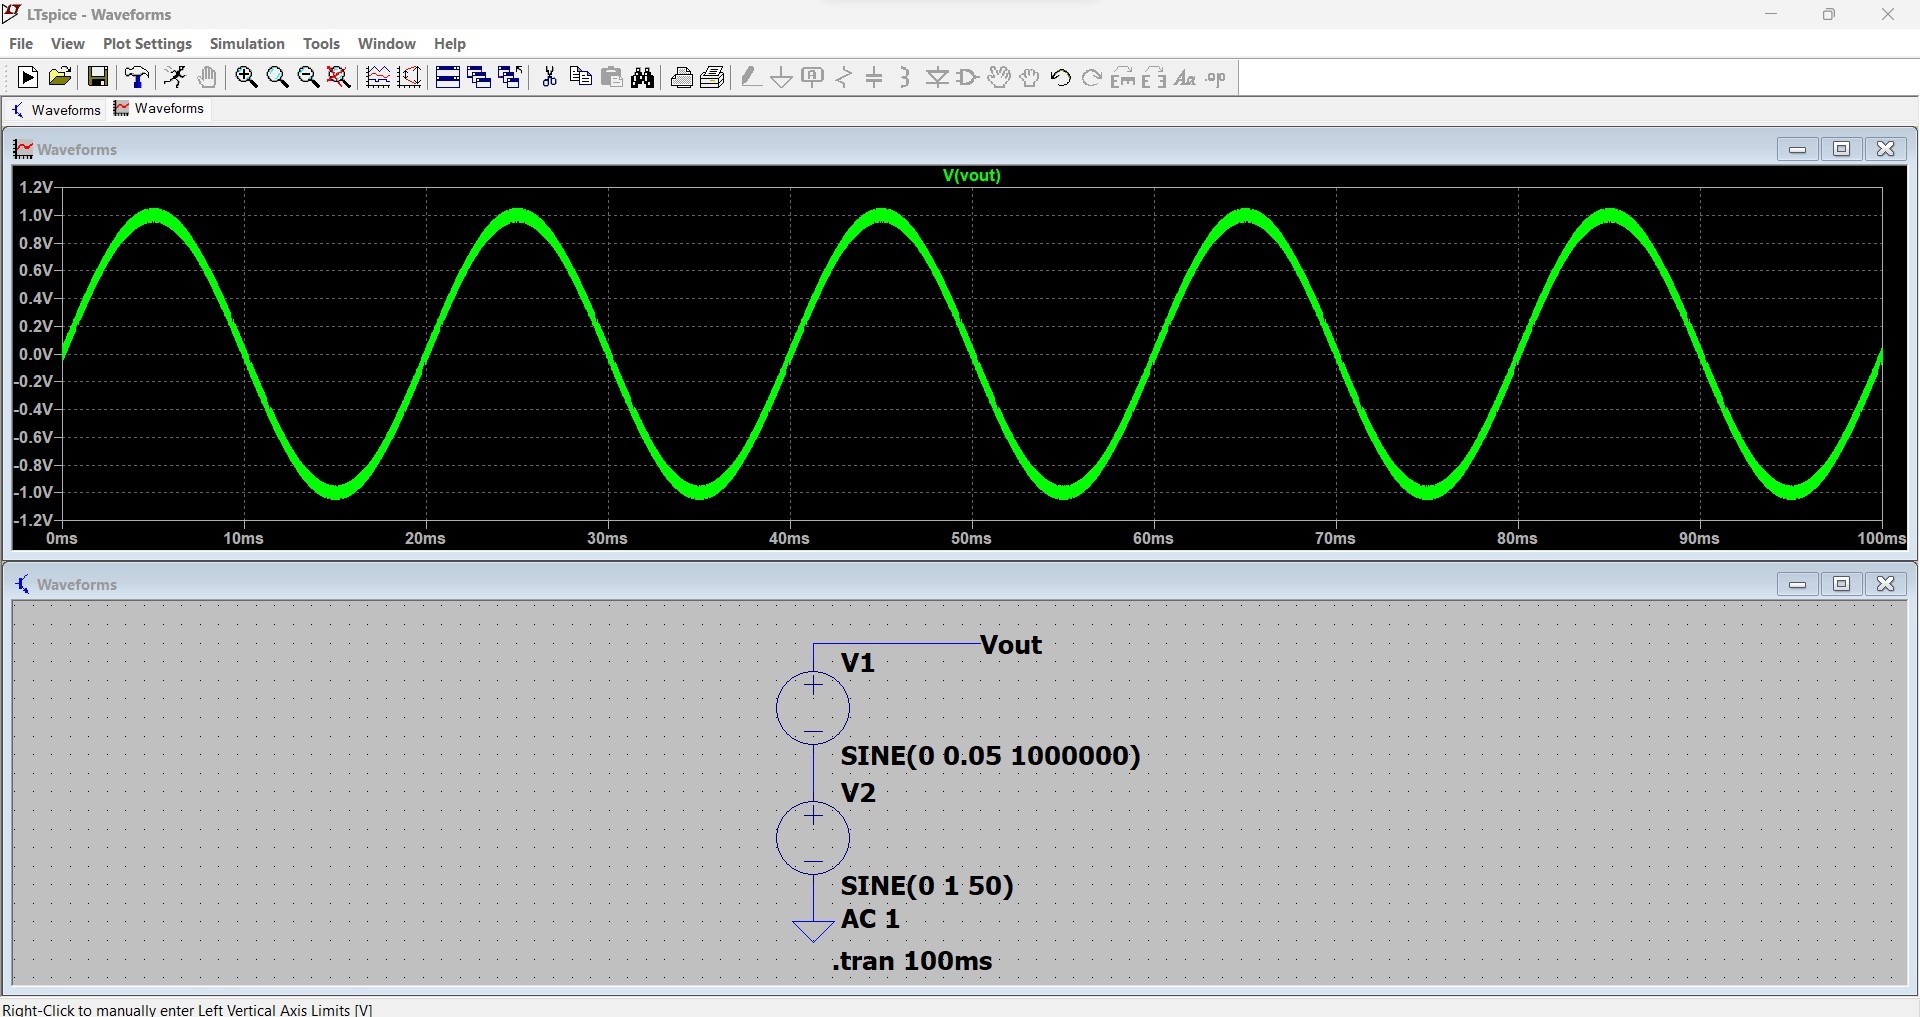
Task: Click the Cut scissors icon
Action: 549,77
